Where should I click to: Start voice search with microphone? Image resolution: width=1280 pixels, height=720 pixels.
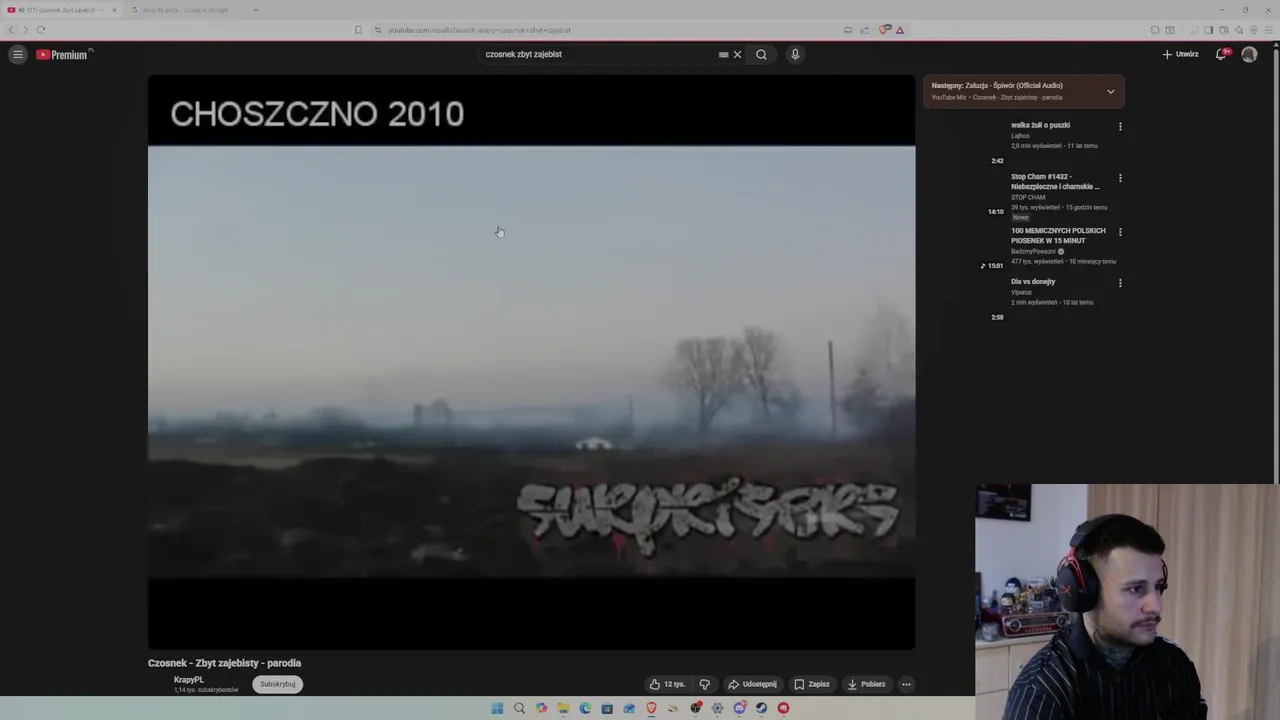click(795, 55)
